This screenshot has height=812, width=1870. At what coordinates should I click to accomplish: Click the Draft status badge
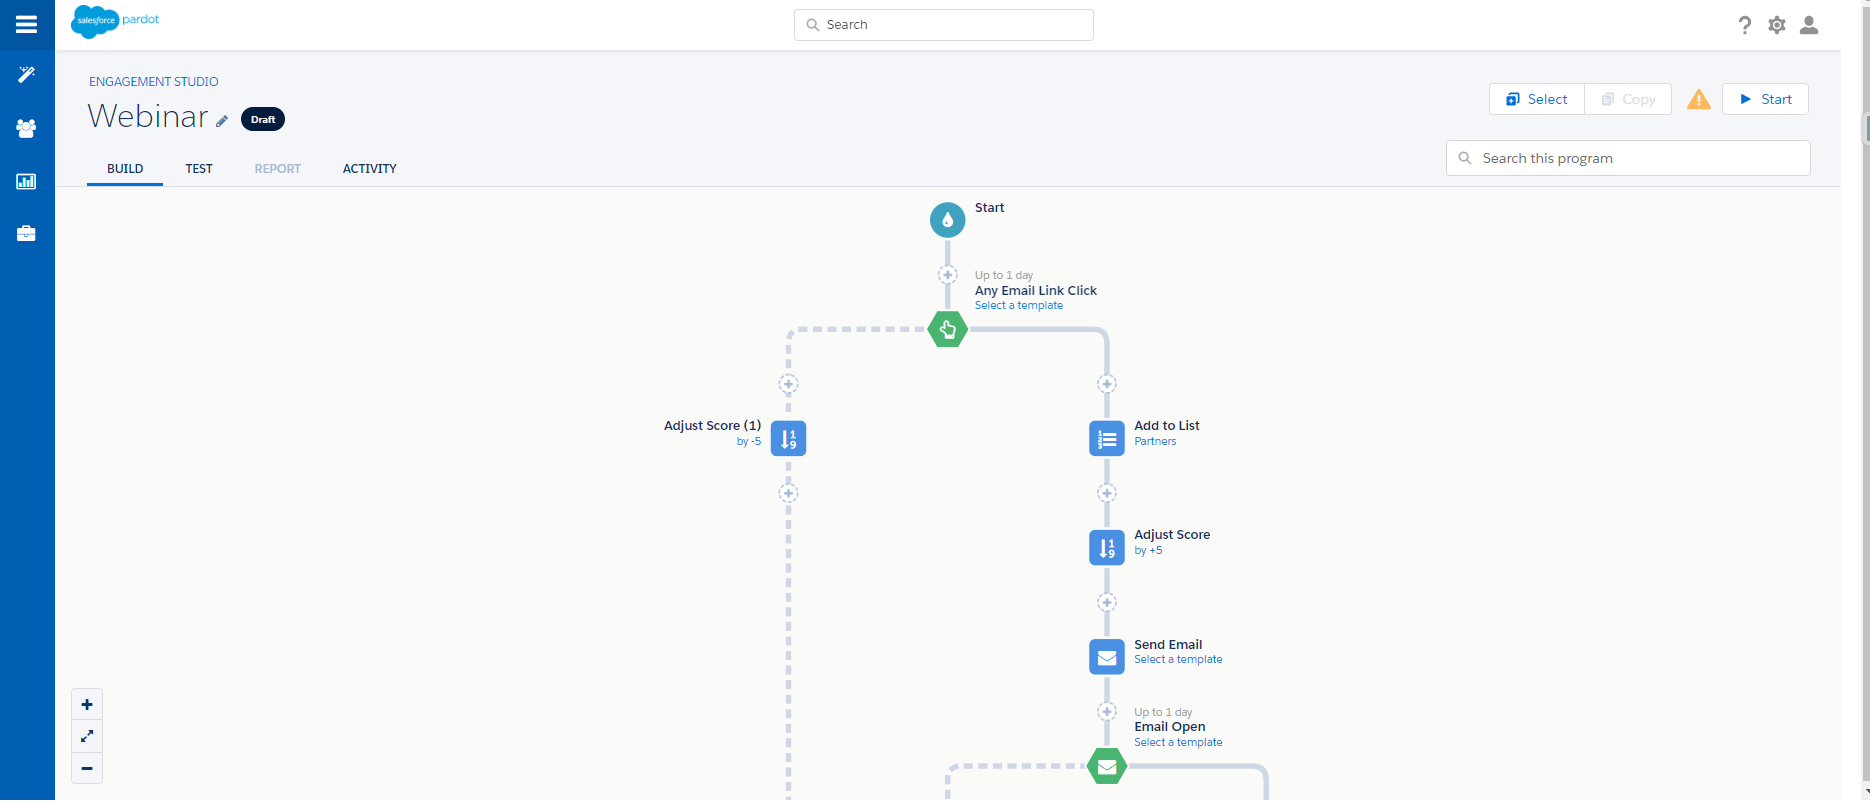(263, 119)
